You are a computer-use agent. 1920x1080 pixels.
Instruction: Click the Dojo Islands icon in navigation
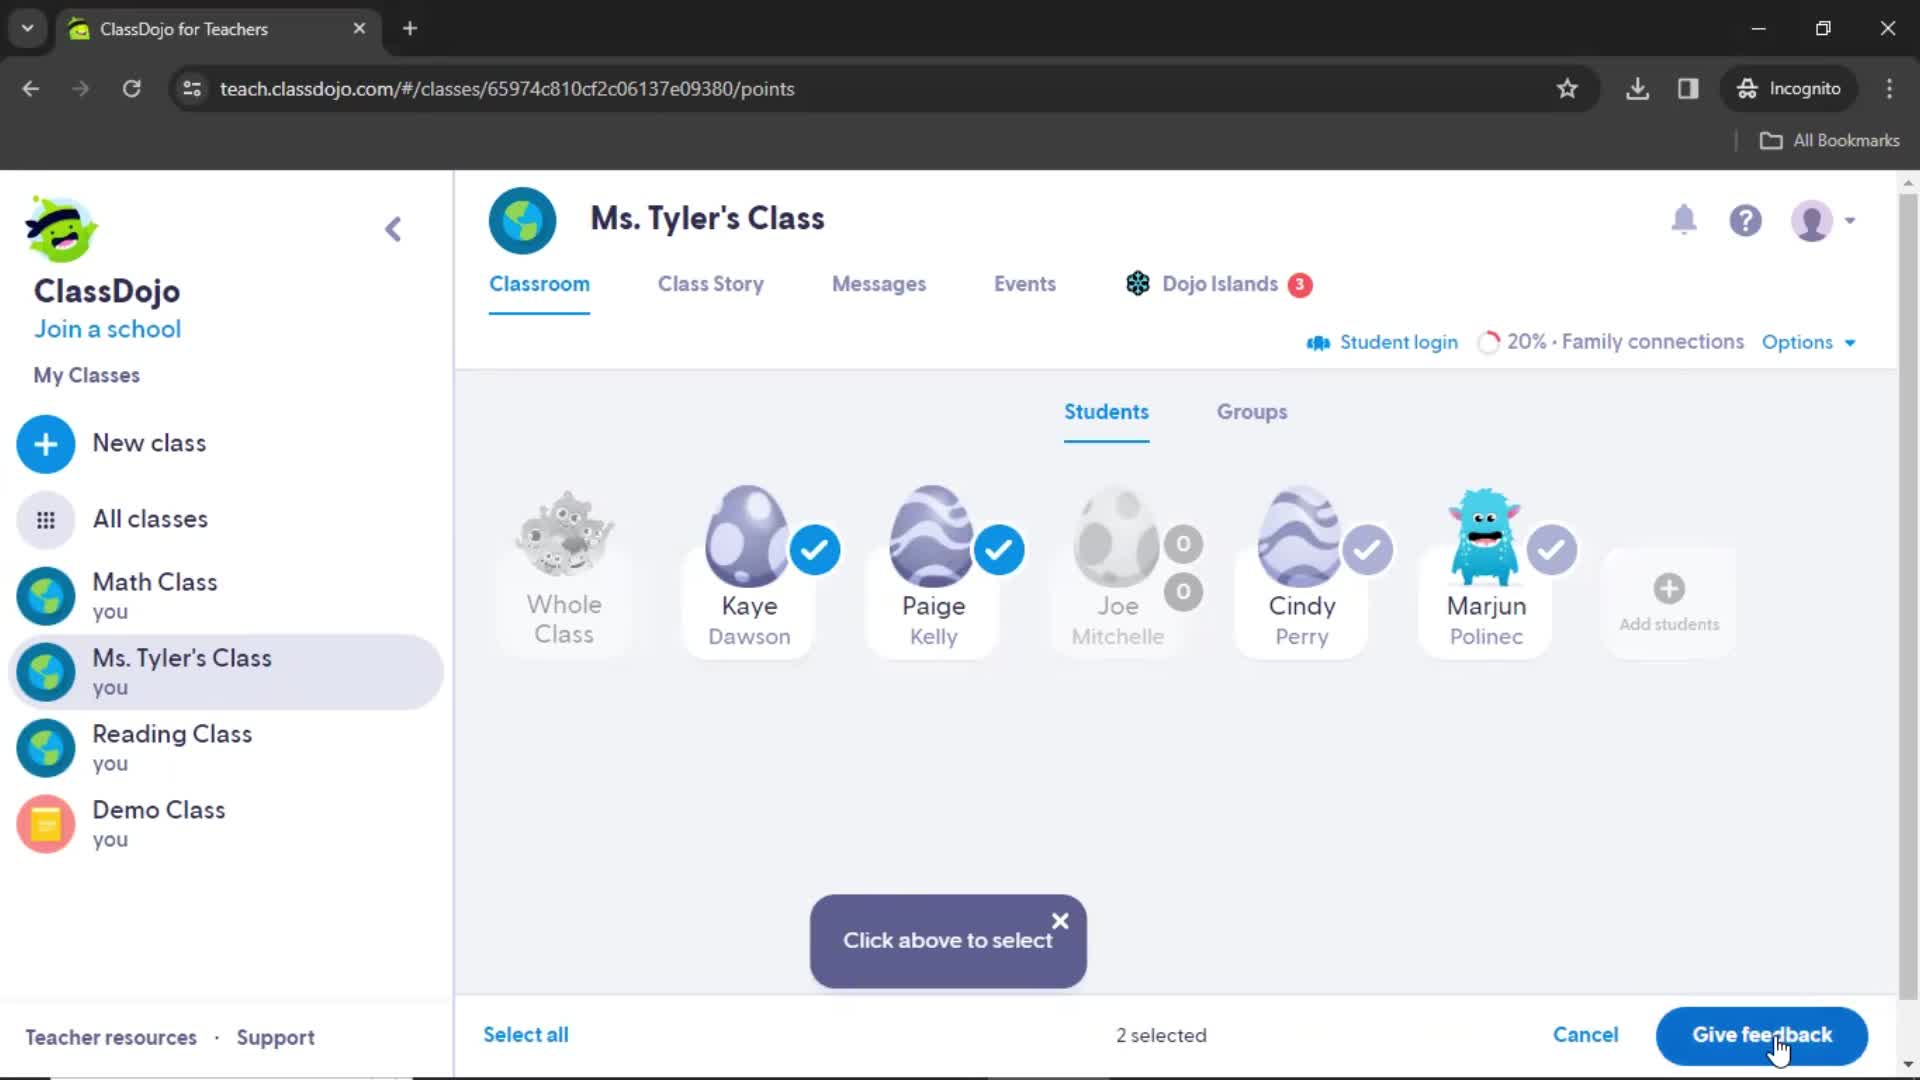pyautogui.click(x=1137, y=284)
